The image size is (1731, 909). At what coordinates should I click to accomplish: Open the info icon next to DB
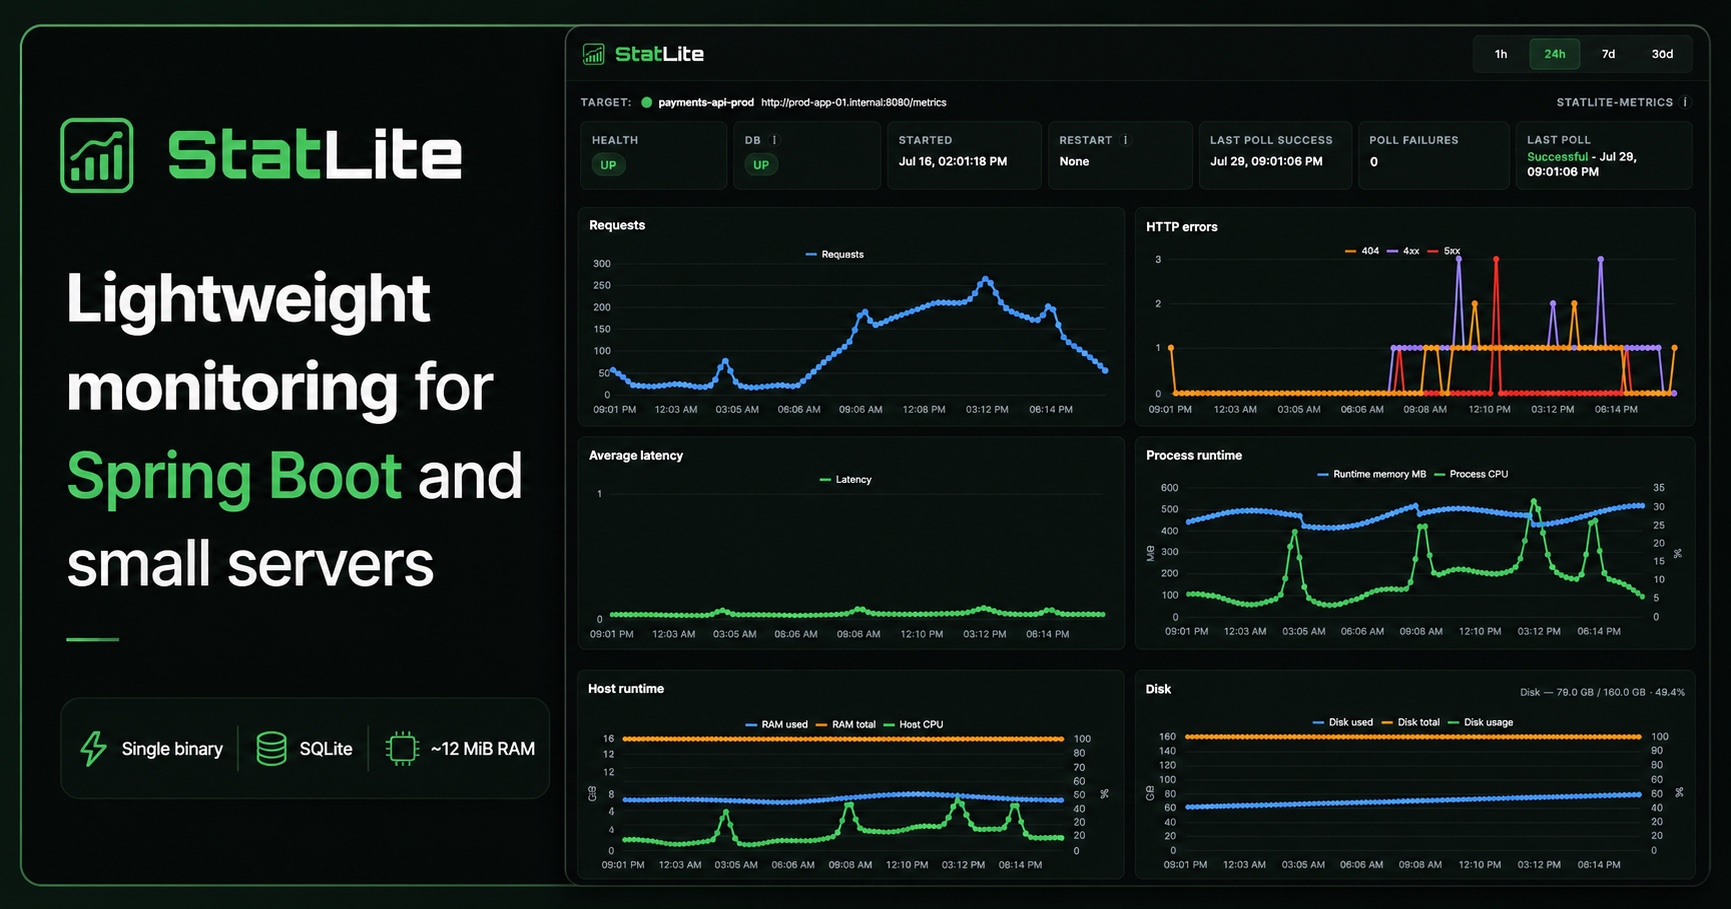point(774,140)
